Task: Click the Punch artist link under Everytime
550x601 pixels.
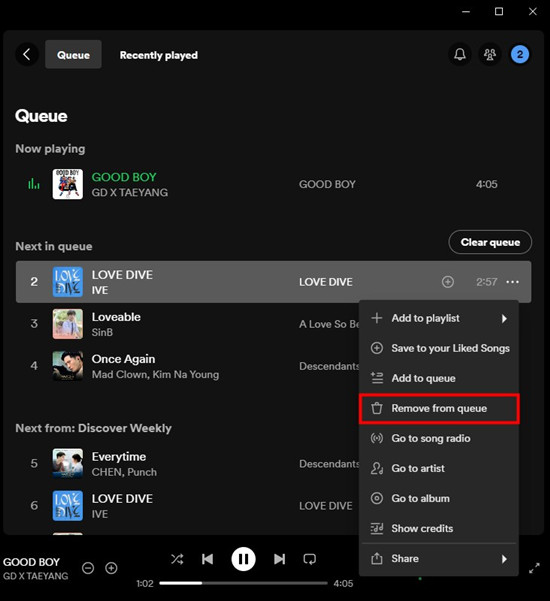Action: (142, 472)
